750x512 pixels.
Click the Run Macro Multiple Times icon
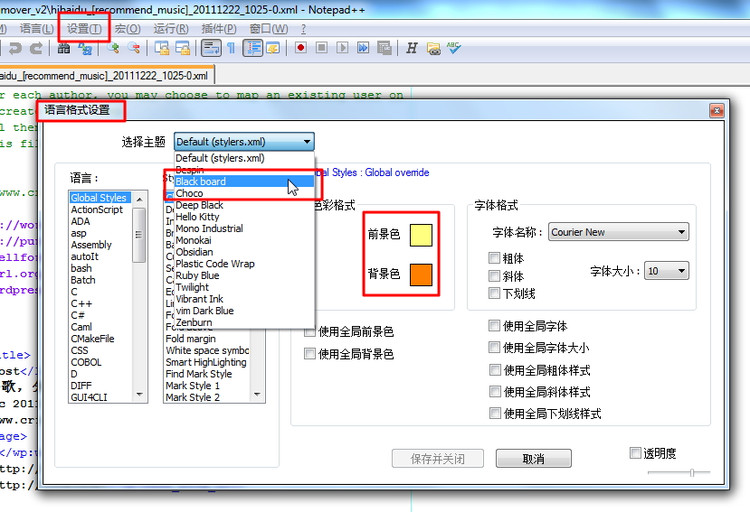(363, 47)
